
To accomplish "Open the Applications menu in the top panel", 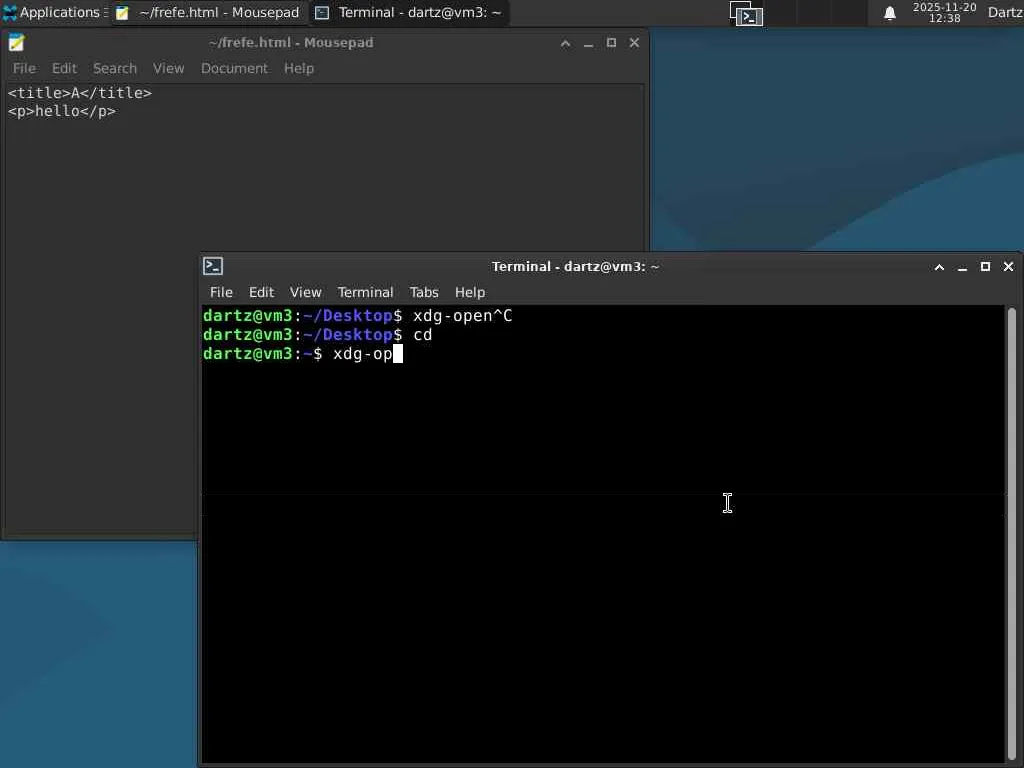I will 53,12.
